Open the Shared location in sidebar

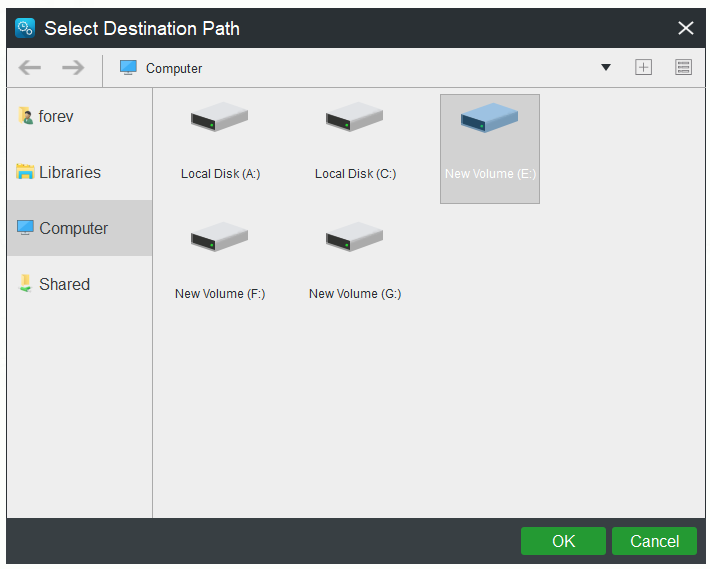click(64, 284)
